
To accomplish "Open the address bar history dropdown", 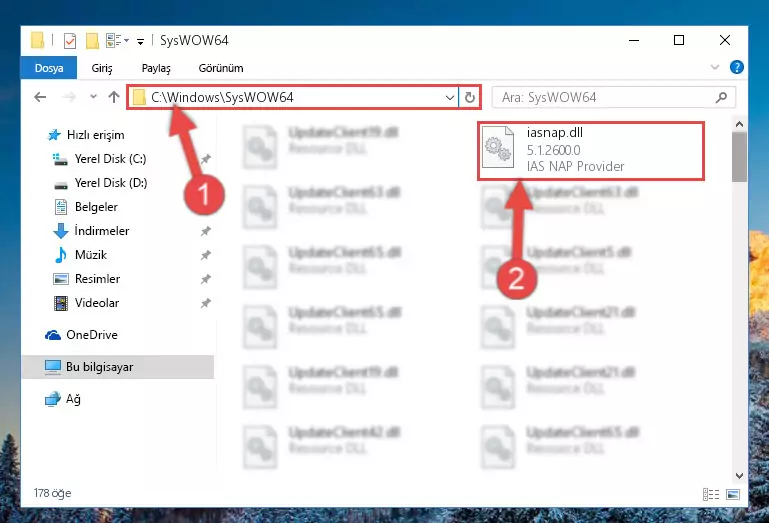I will point(449,98).
